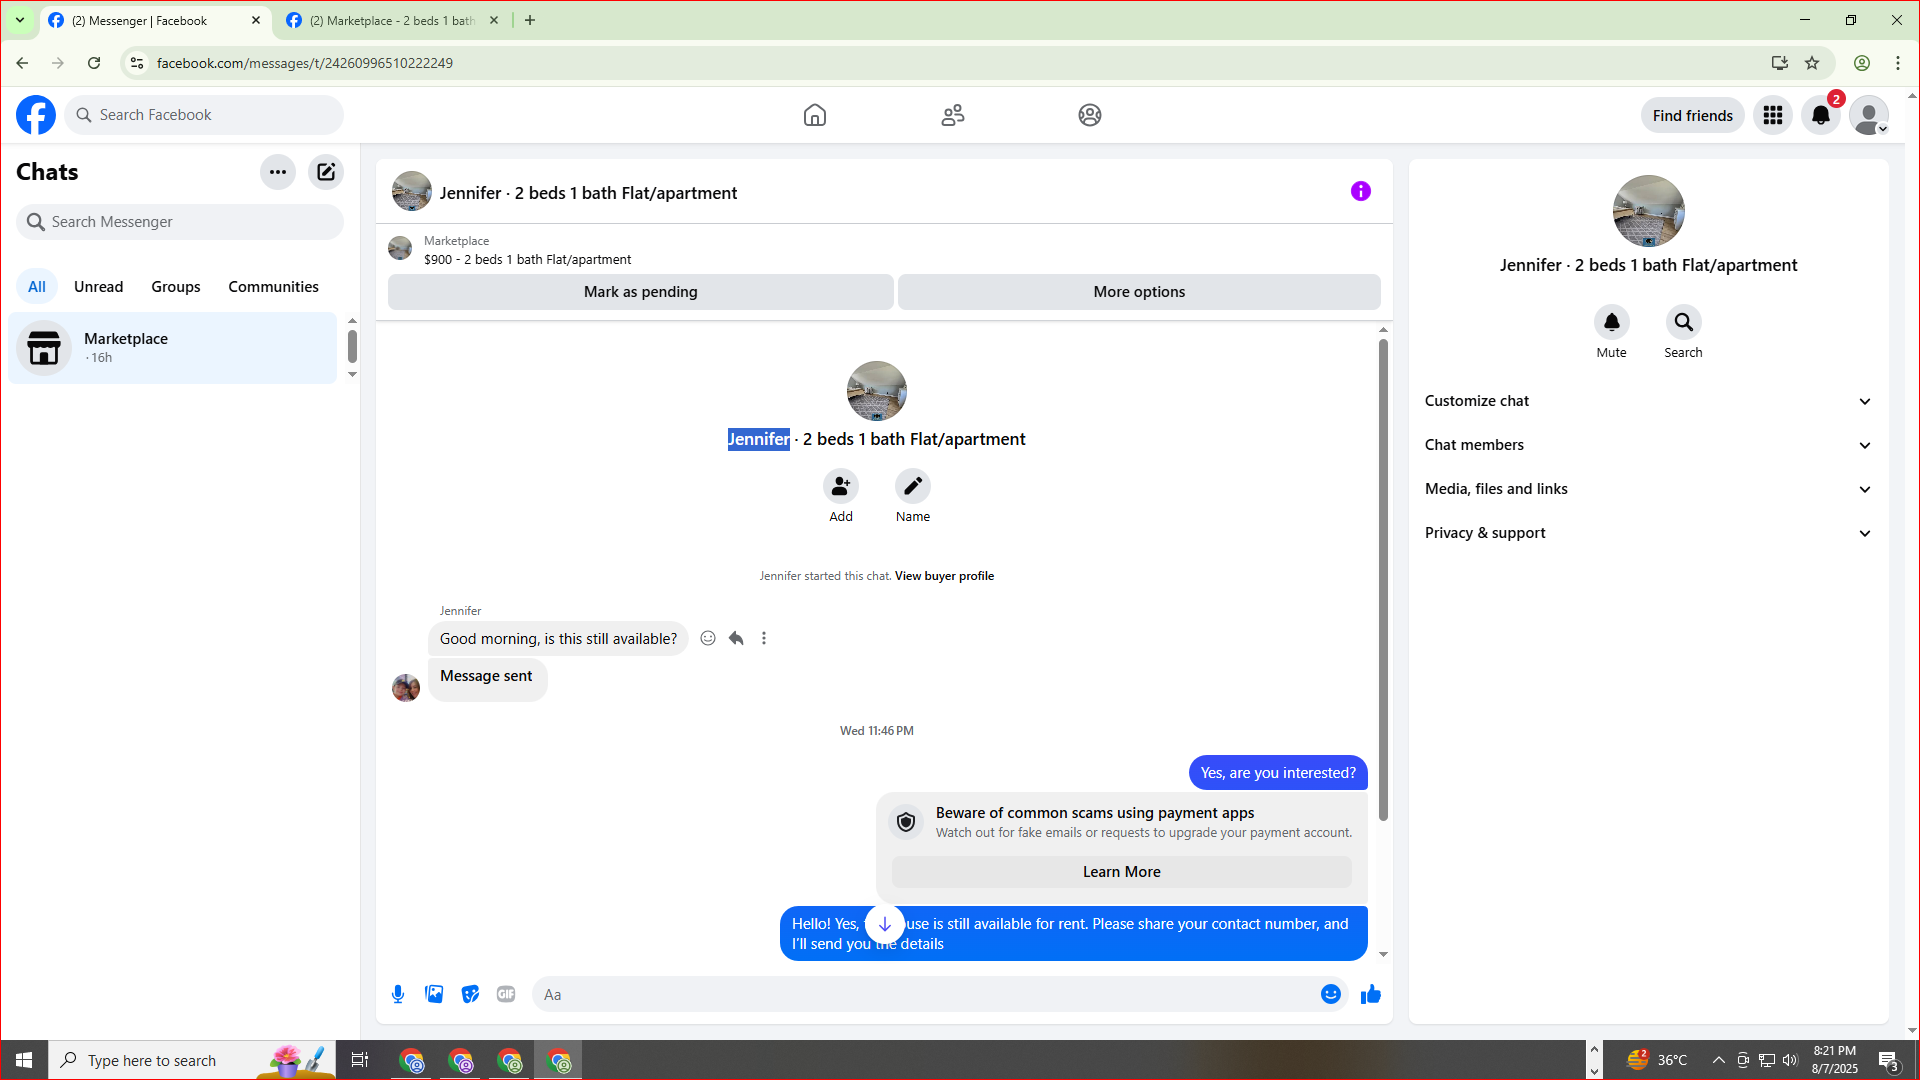Image resolution: width=1920 pixels, height=1080 pixels.
Task: Record a voice clip microphone icon
Action: click(398, 994)
